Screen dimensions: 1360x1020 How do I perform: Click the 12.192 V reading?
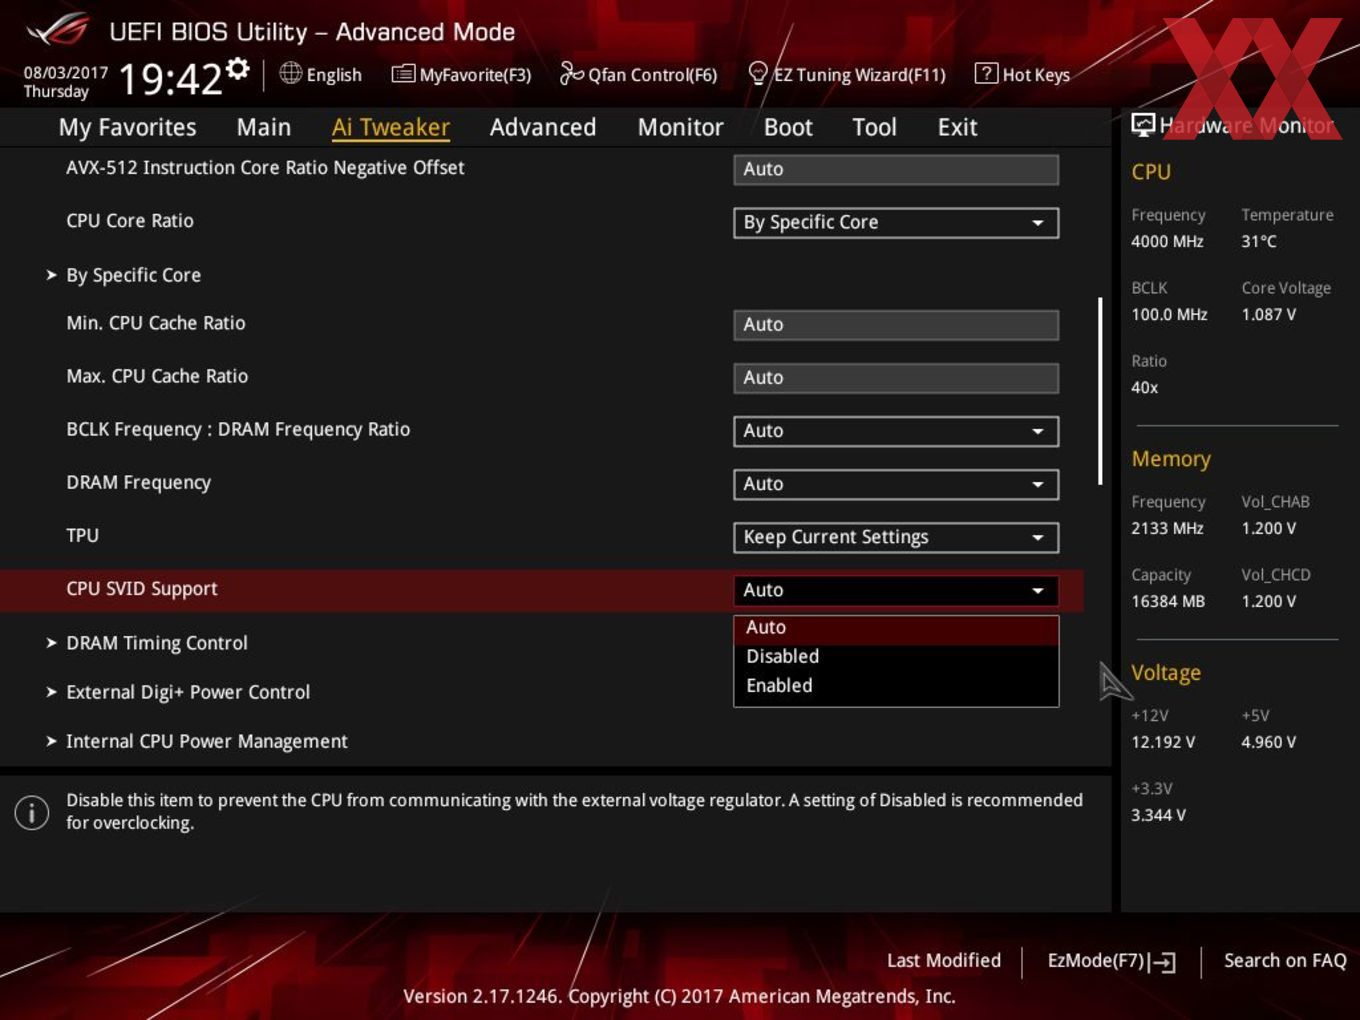pos(1163,742)
